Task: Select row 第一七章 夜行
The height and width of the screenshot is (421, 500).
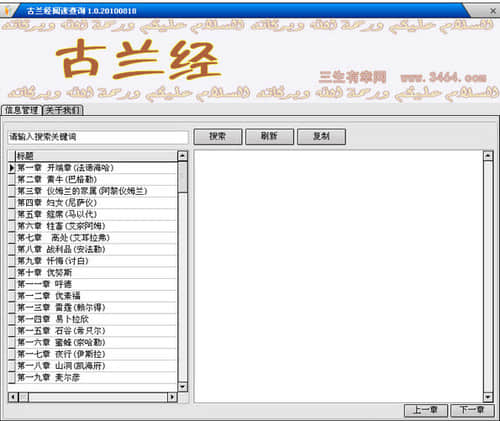Action: coord(96,354)
